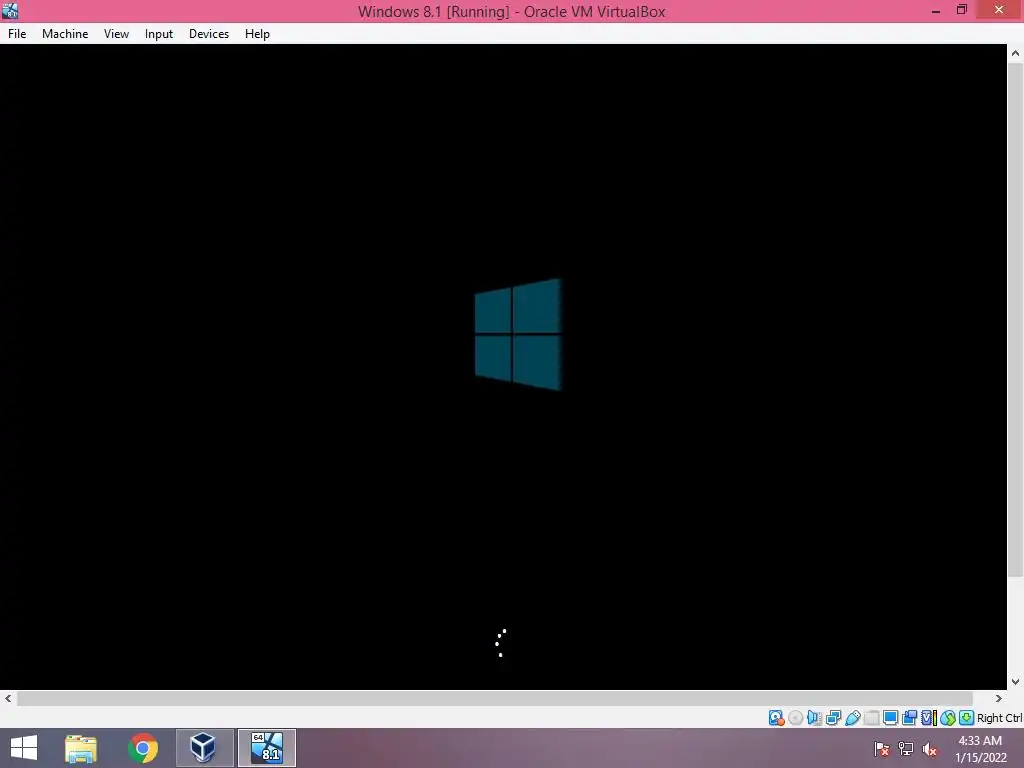Click the horizontal scrollbar thumb

point(495,698)
